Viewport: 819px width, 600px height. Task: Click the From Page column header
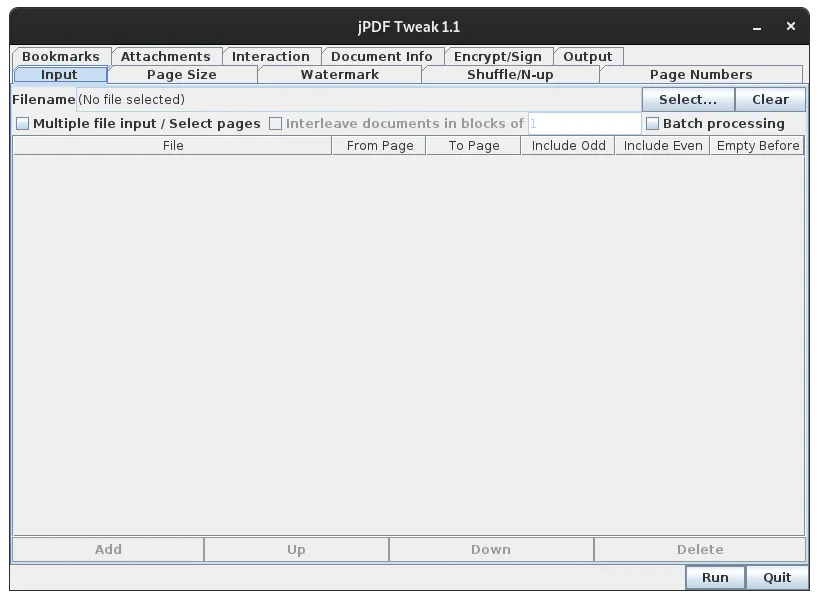(x=380, y=146)
